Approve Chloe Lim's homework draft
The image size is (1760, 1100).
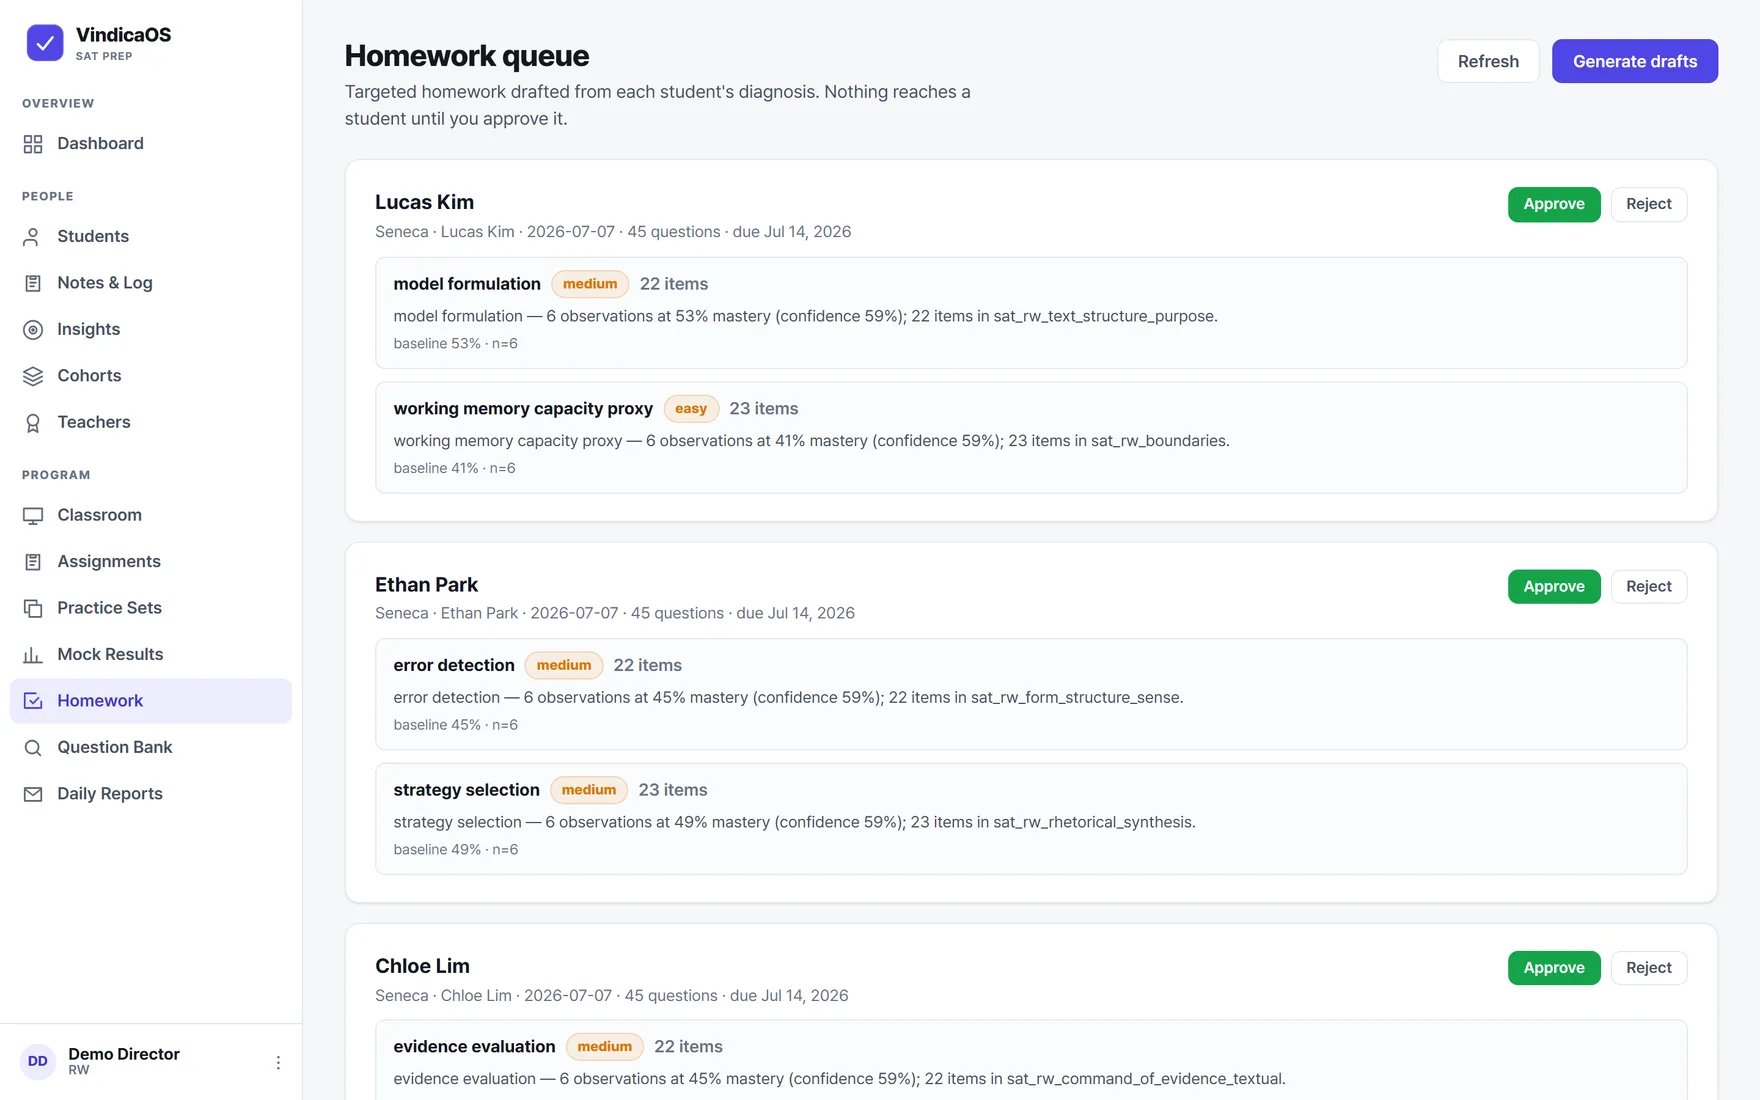1554,968
